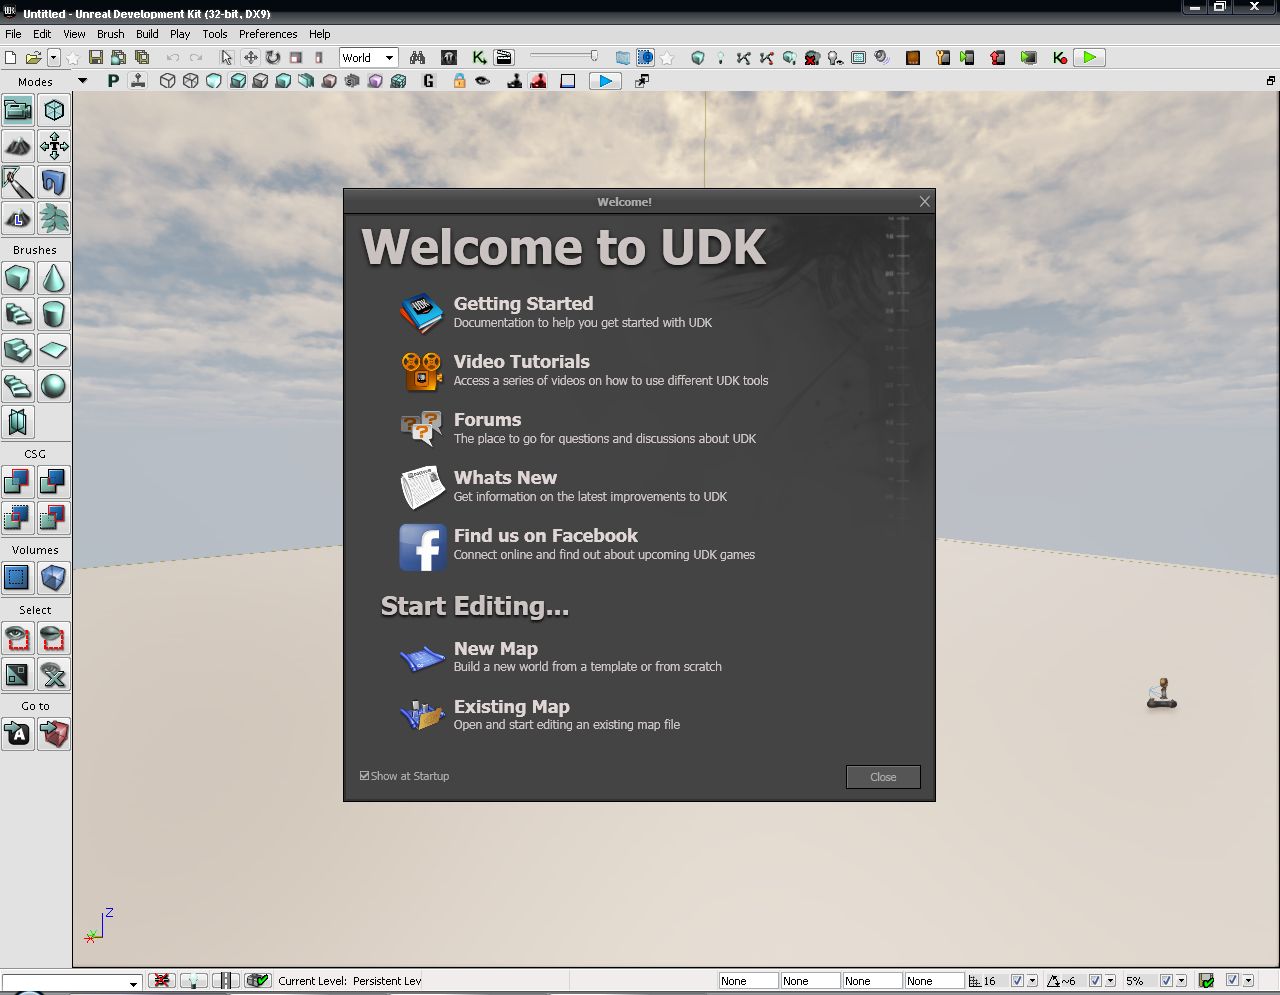This screenshot has height=995, width=1280.
Task: Click the status bar command input combo box
Action: [71, 982]
